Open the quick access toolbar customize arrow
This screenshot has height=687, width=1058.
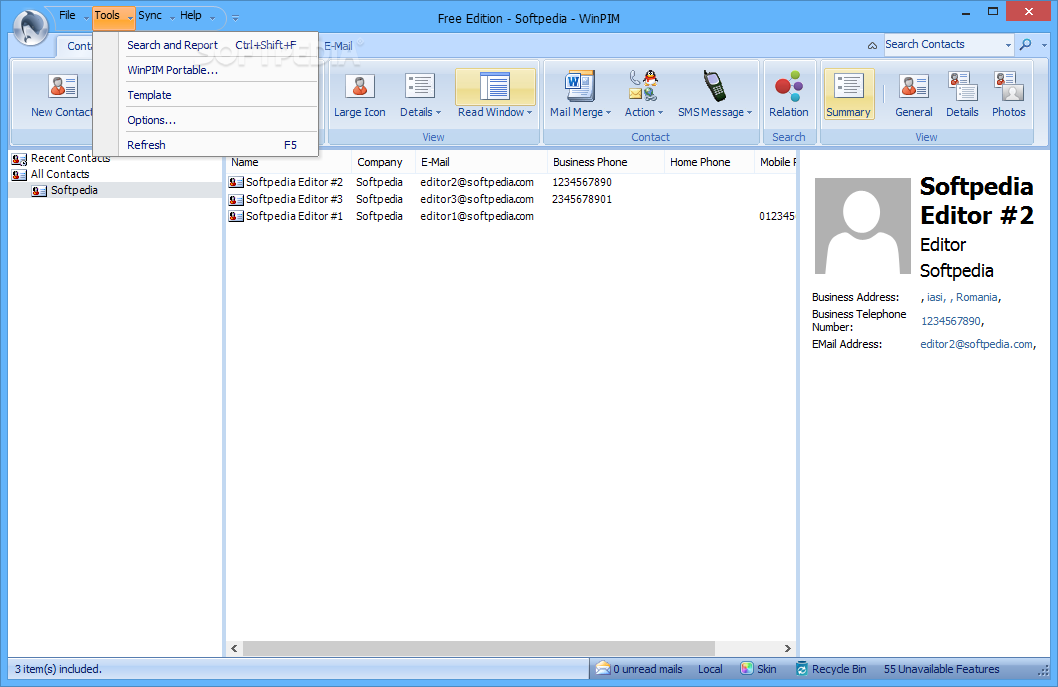coord(235,18)
